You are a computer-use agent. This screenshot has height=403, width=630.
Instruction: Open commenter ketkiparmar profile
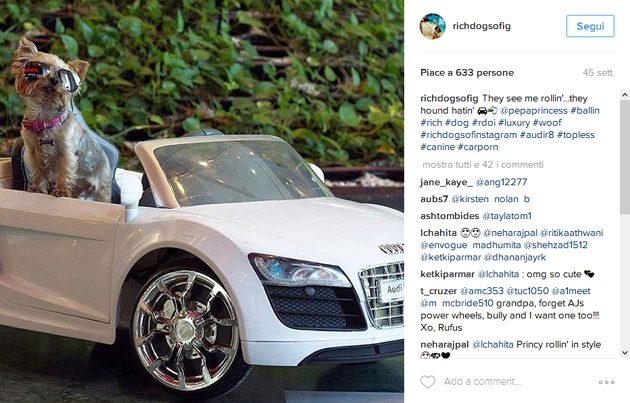click(x=447, y=274)
